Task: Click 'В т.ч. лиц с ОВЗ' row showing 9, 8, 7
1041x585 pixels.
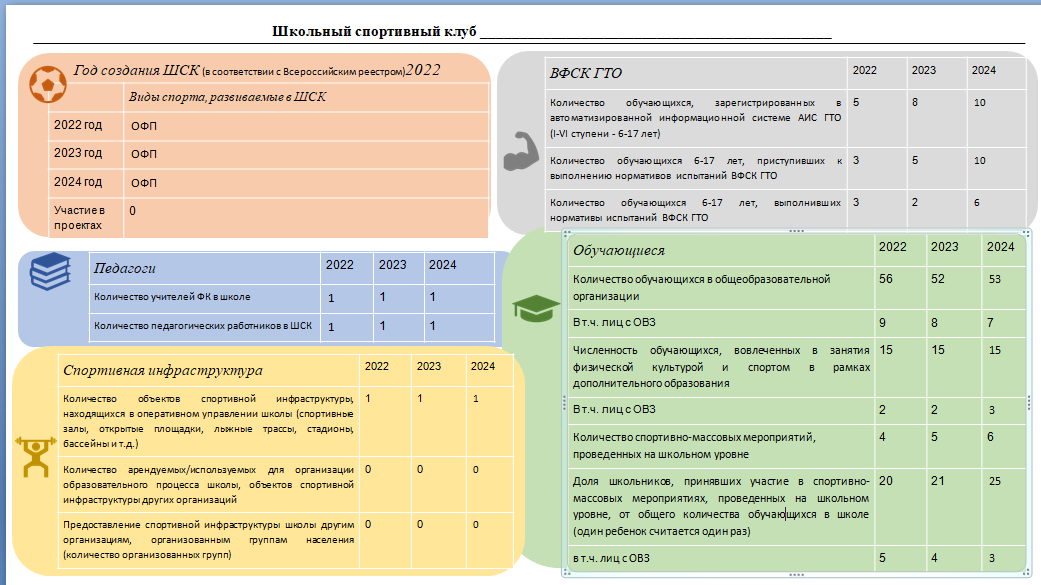Action: pyautogui.click(x=614, y=323)
